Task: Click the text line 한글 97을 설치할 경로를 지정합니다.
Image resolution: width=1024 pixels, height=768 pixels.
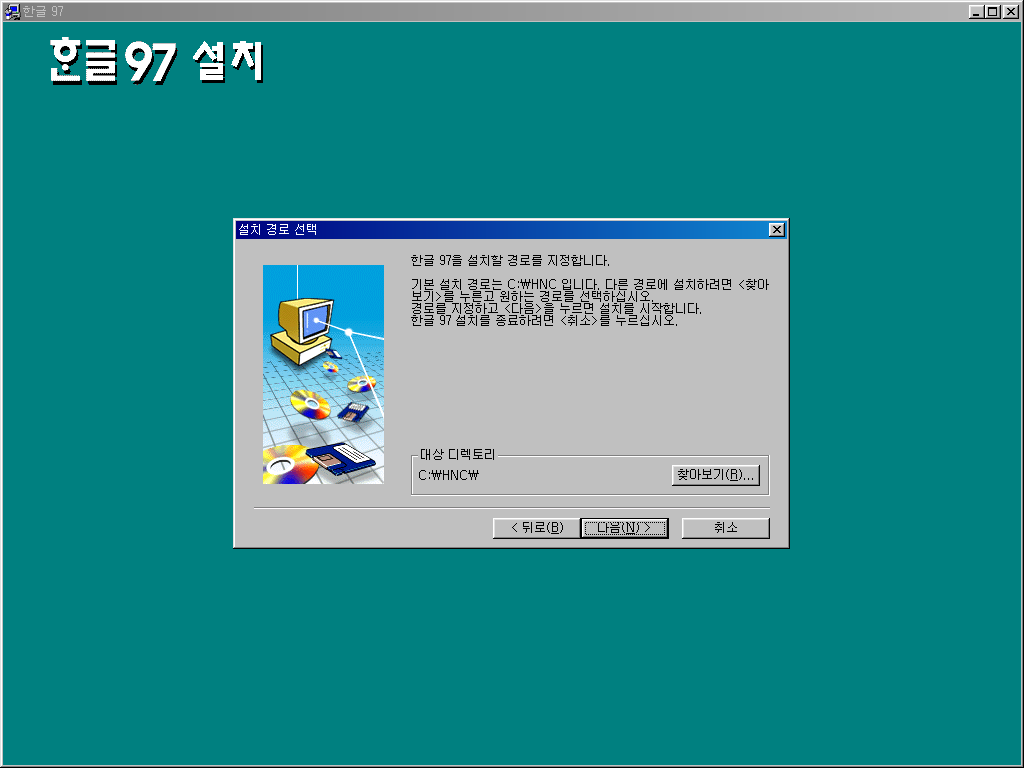Action: (510, 261)
